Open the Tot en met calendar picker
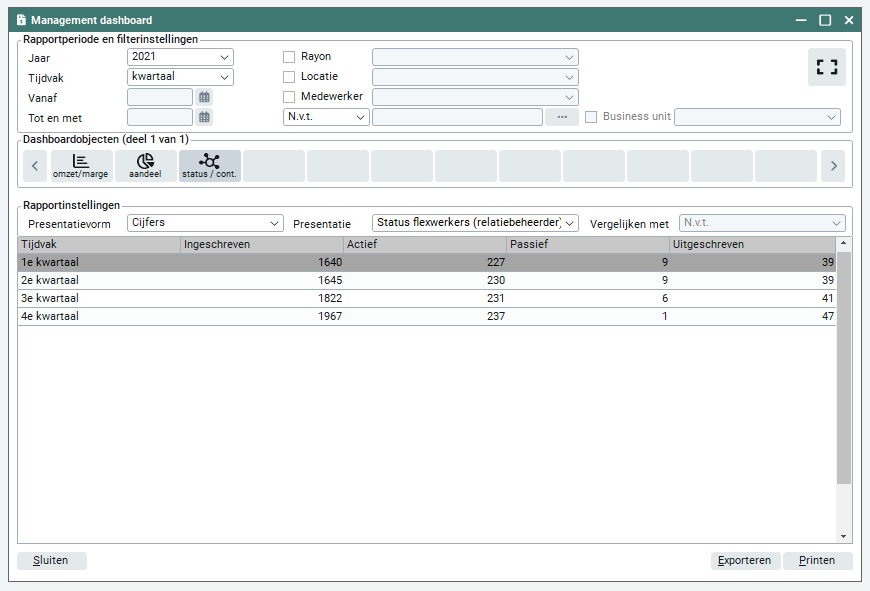 pos(204,117)
